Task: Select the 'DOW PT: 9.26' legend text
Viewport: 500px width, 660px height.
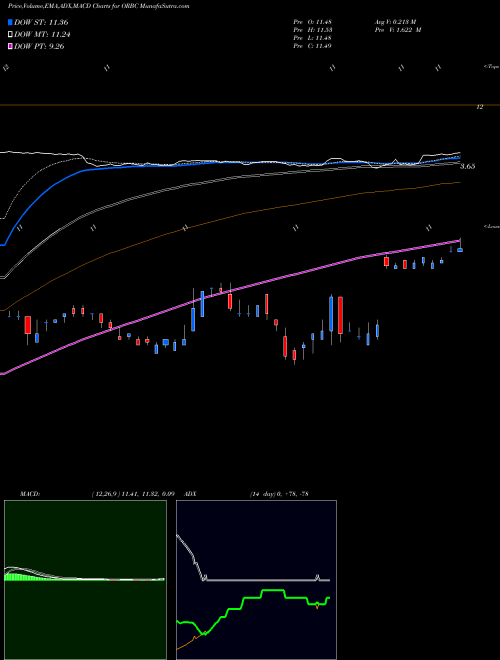Action: [x=39, y=46]
